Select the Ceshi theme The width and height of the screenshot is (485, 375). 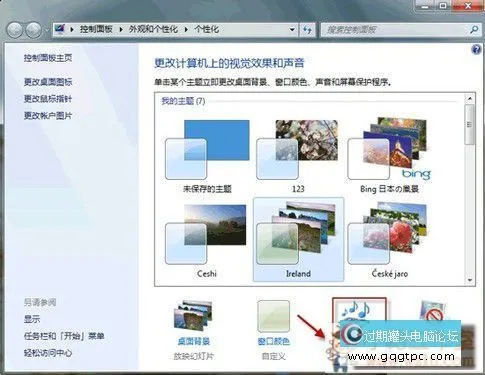pyautogui.click(x=207, y=239)
